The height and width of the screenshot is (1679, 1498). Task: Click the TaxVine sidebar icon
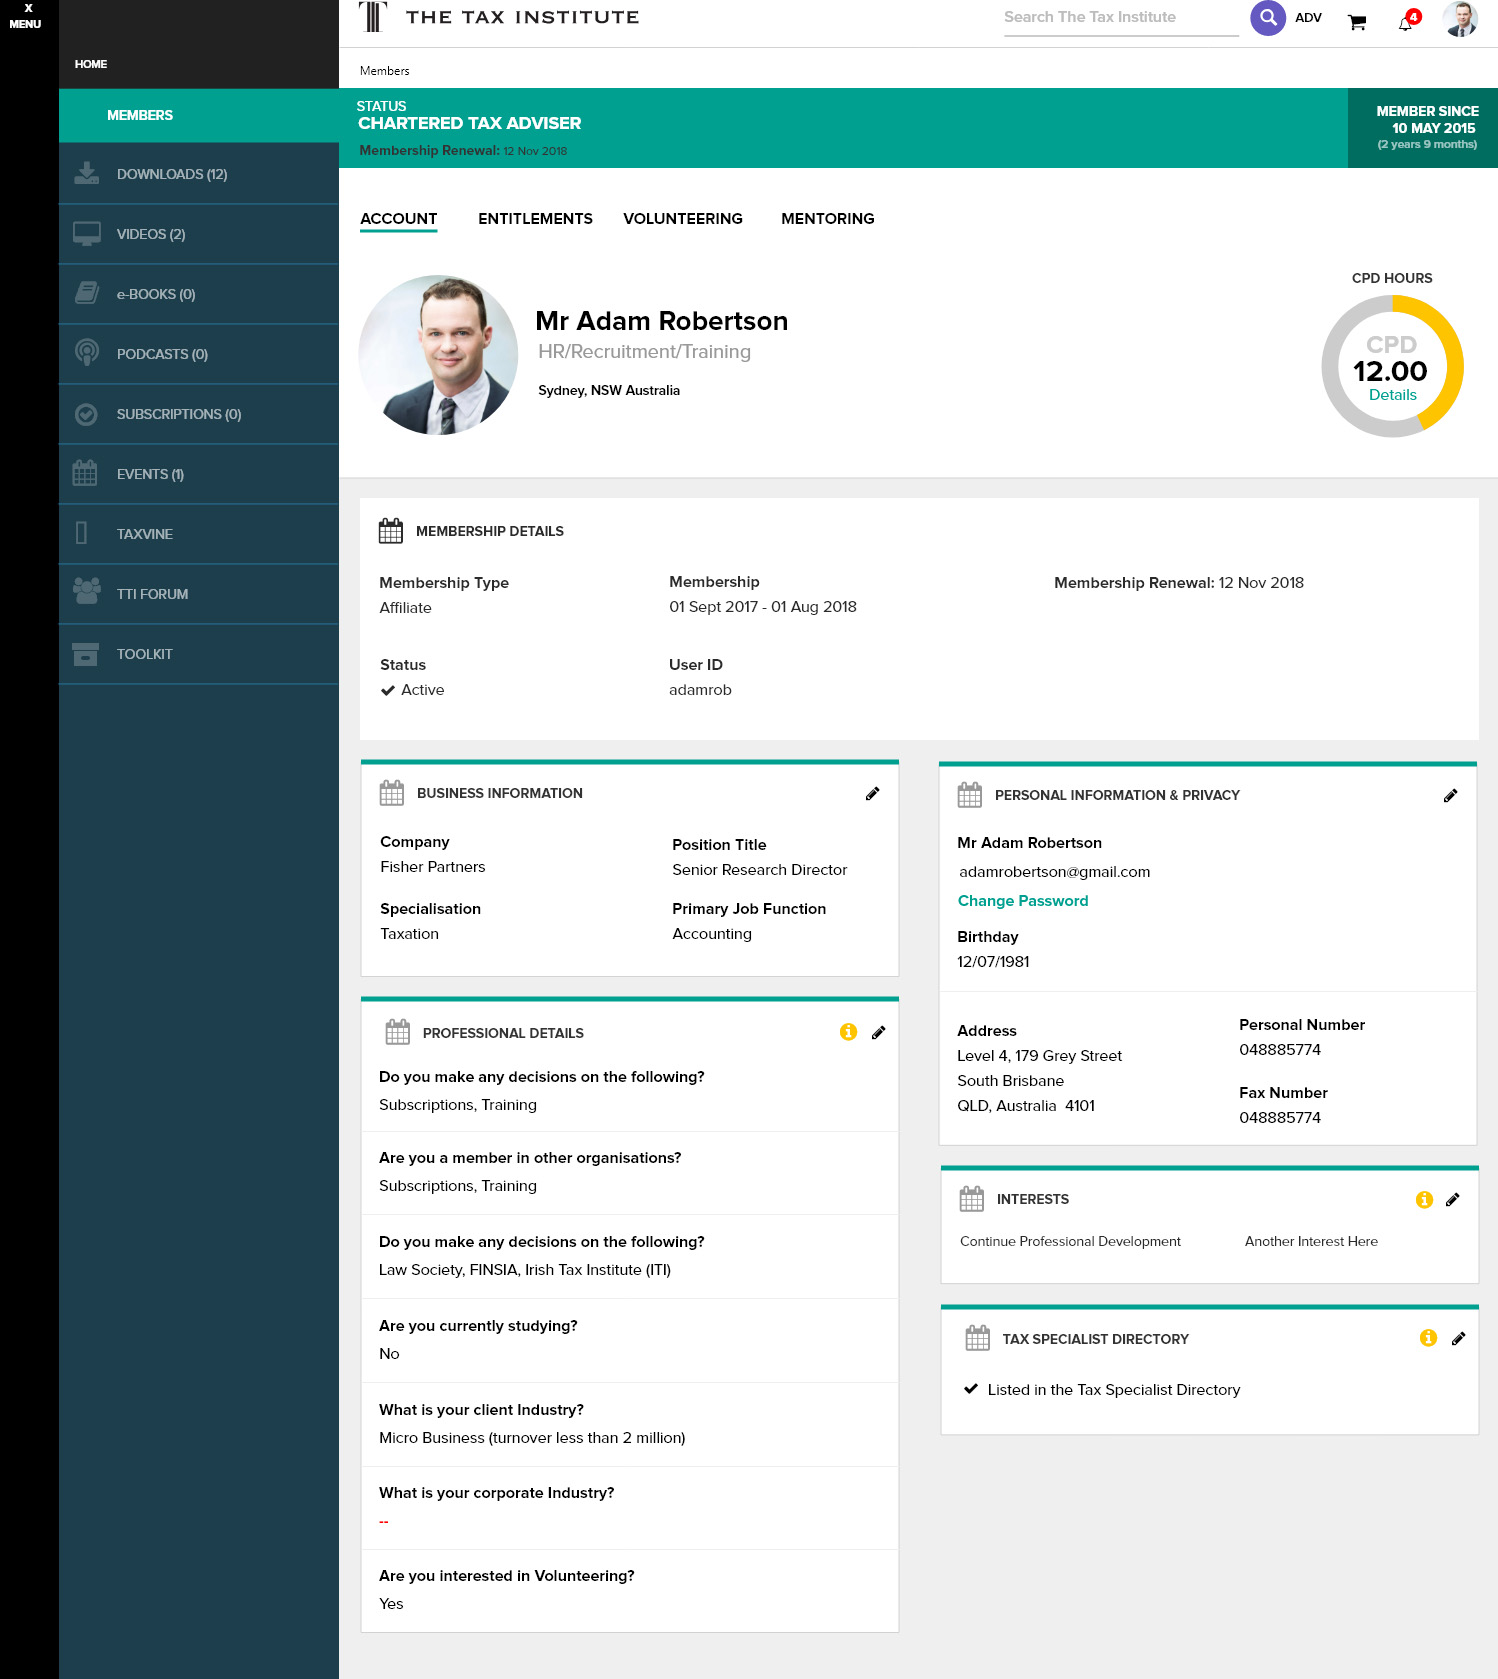pos(82,533)
